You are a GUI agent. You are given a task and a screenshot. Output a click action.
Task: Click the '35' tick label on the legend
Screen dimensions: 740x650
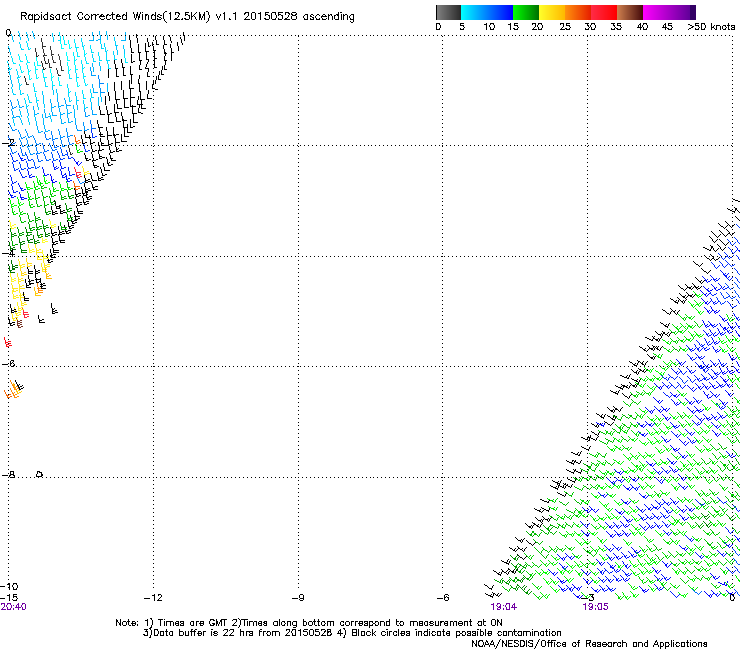(616, 27)
